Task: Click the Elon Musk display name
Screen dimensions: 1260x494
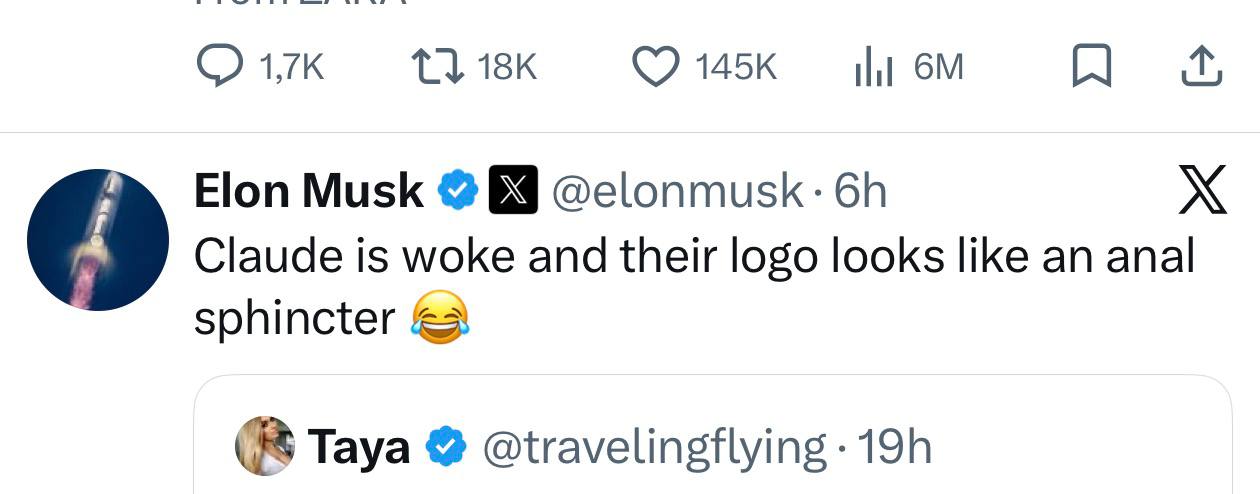Action: pyautogui.click(x=308, y=190)
